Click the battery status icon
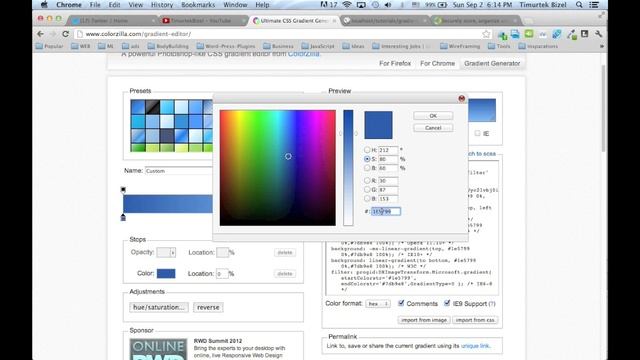The height and width of the screenshot is (360, 640). point(442,5)
